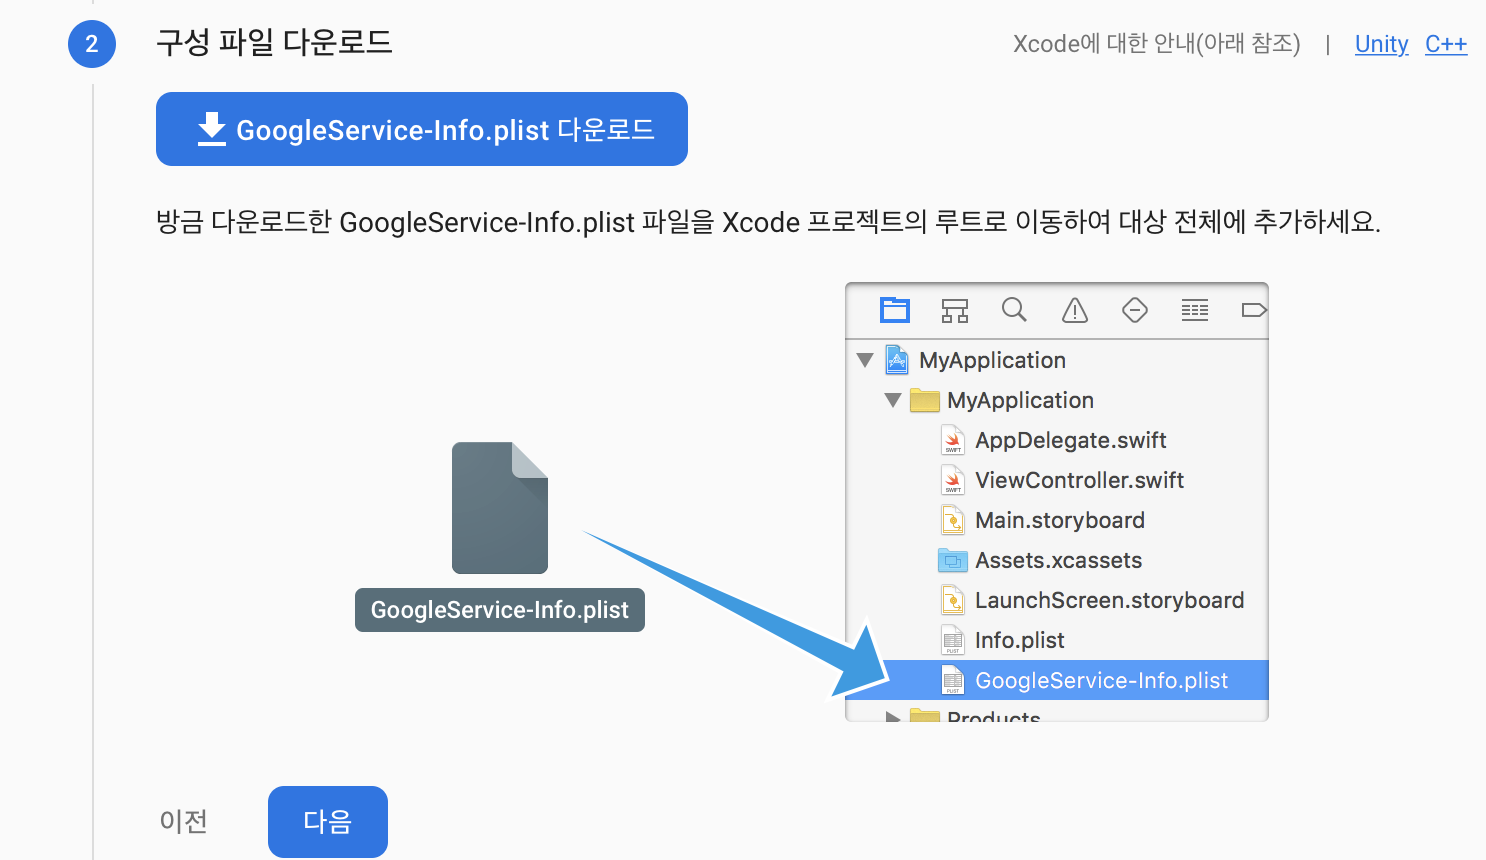Click the 이전 button
The image size is (1486, 860).
click(184, 821)
